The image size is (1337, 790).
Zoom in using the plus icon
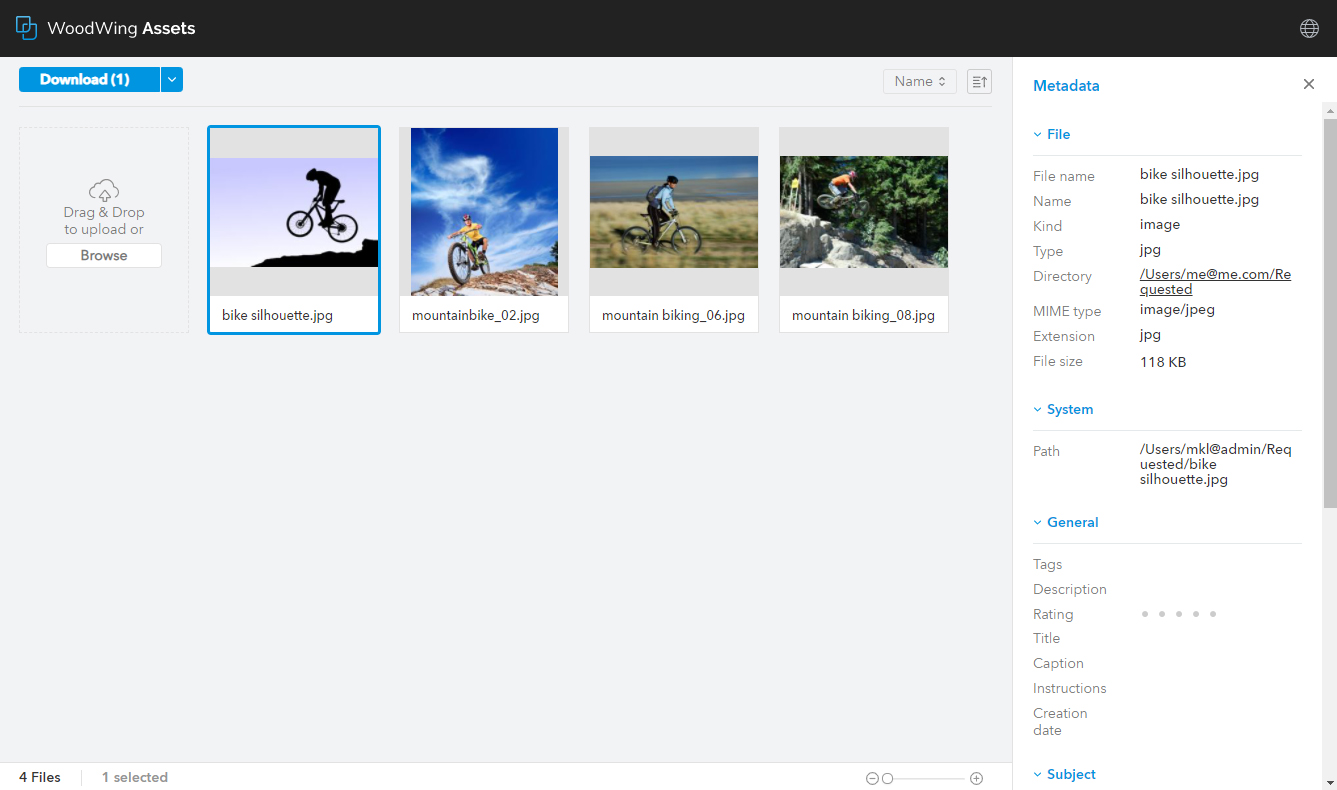point(976,777)
